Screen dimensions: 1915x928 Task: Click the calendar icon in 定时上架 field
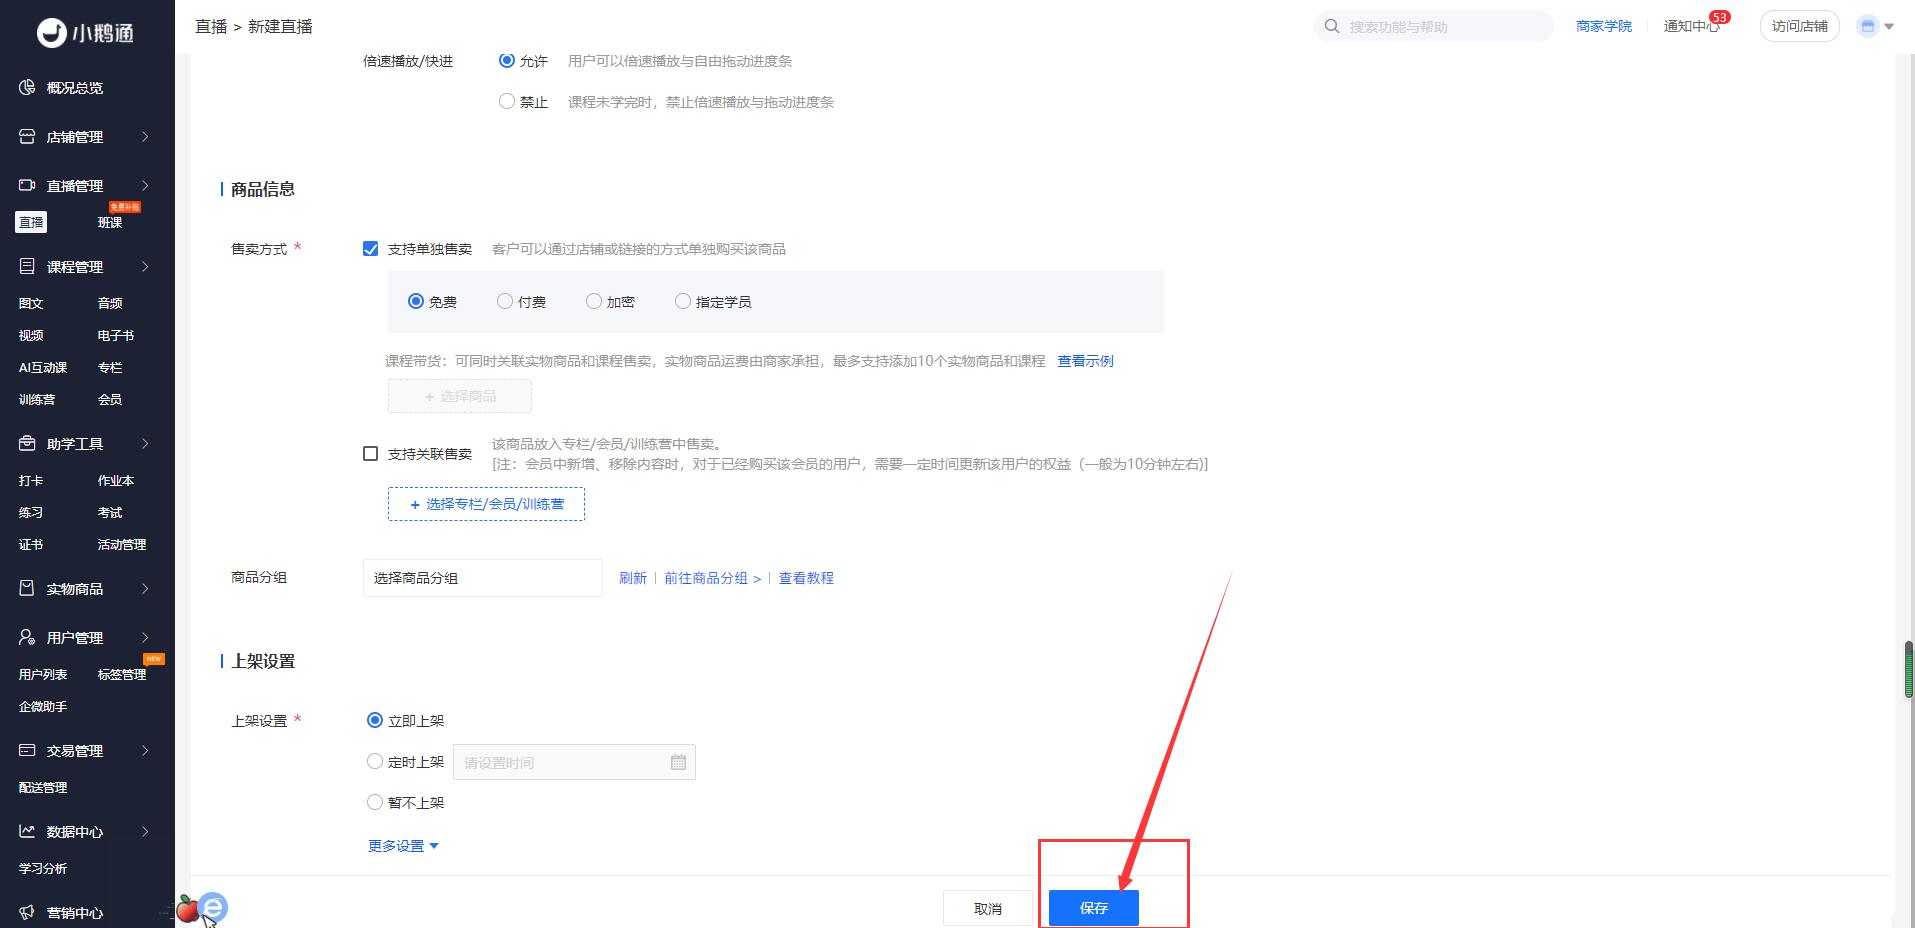click(x=678, y=763)
